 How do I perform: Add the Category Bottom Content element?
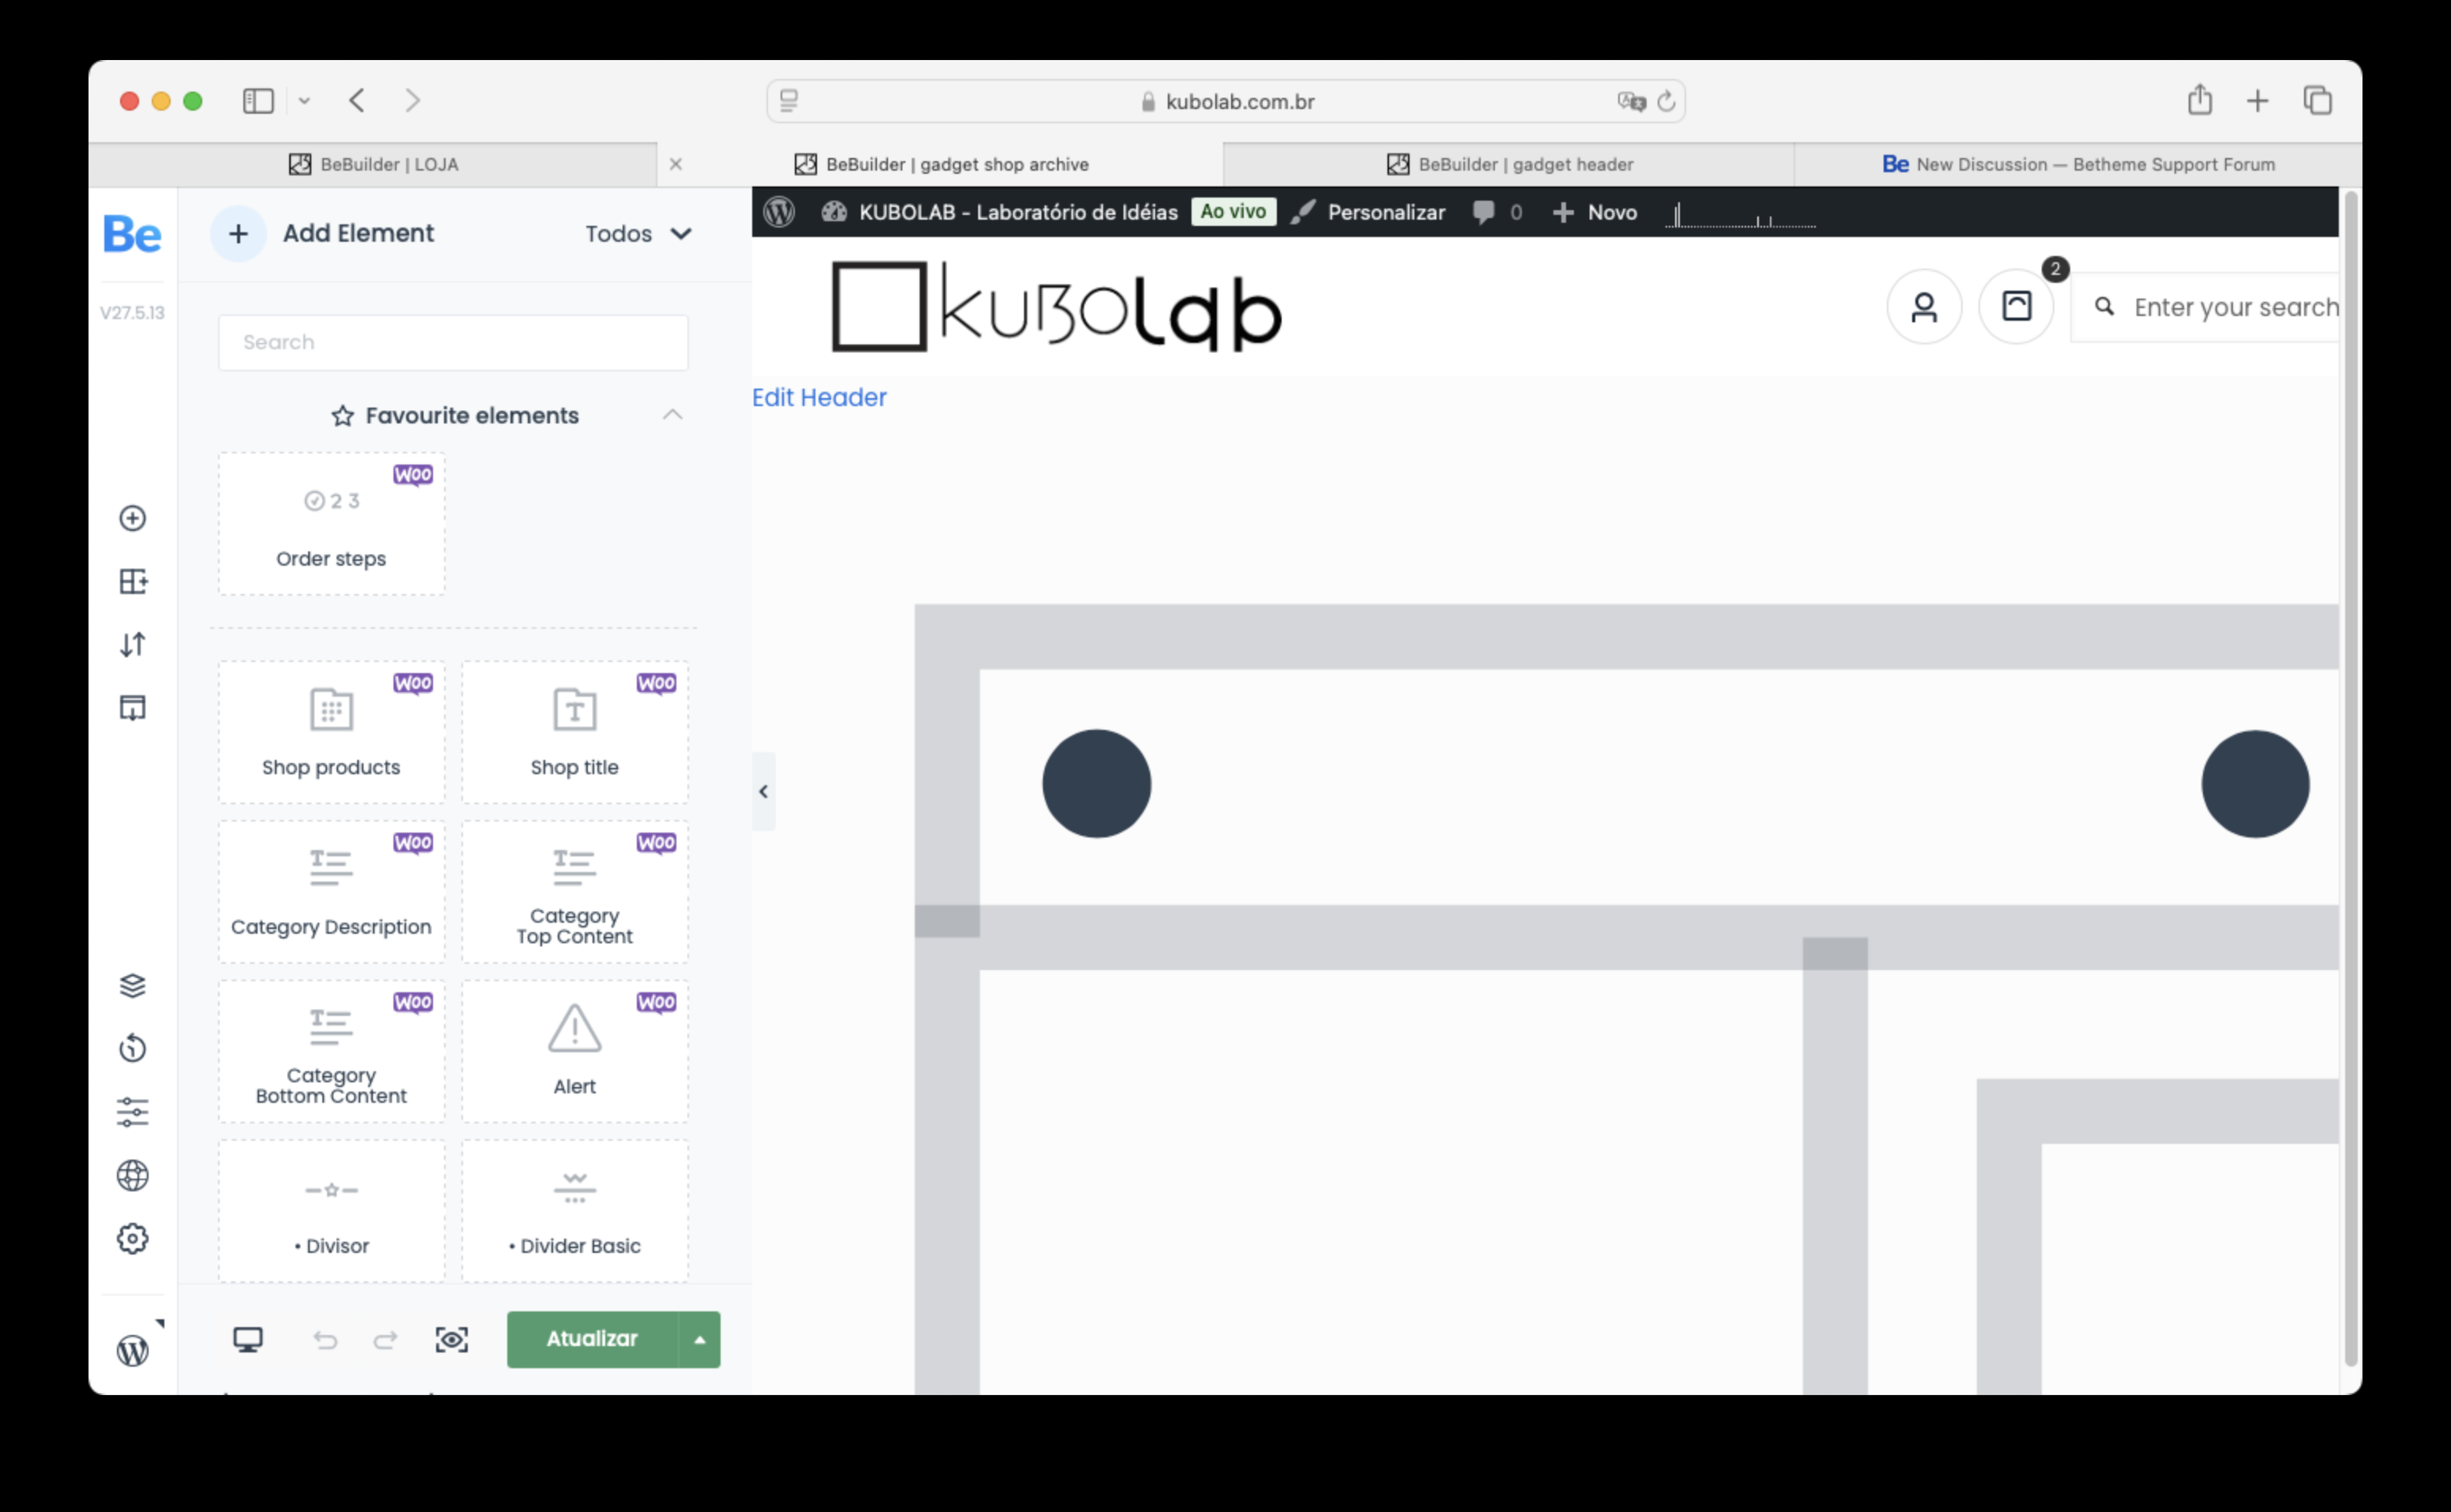(x=332, y=1051)
